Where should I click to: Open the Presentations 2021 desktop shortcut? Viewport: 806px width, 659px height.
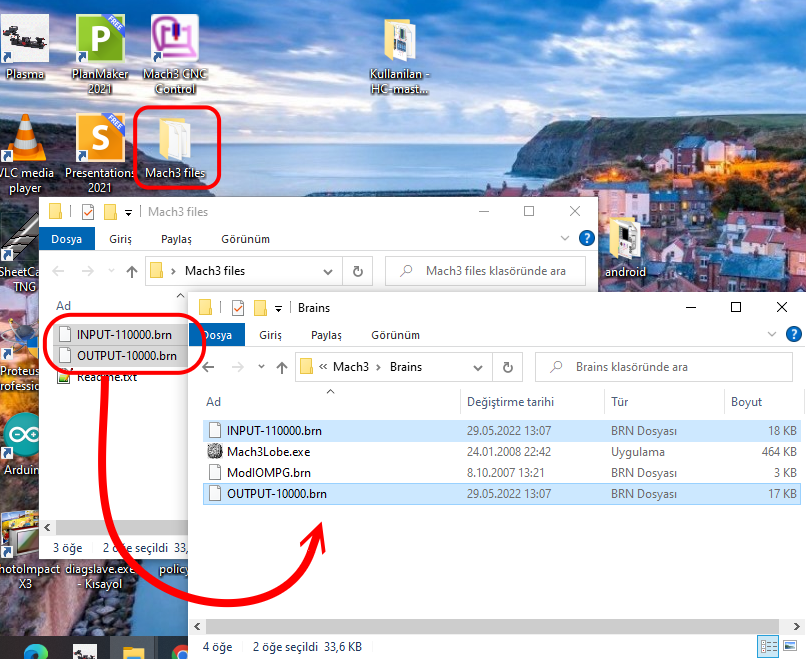coord(100,140)
